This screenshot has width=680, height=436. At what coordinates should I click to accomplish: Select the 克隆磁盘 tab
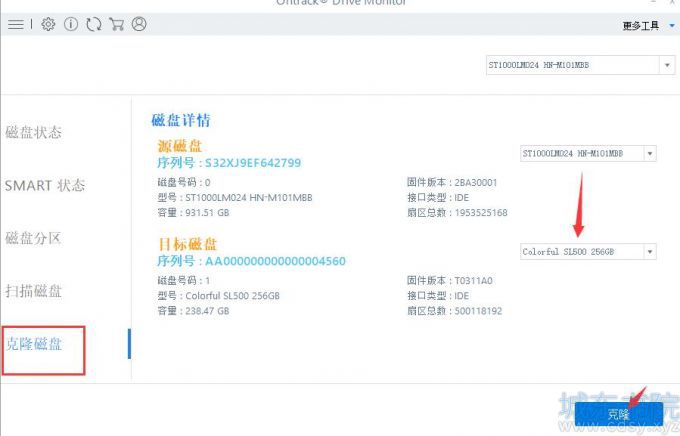[34, 344]
